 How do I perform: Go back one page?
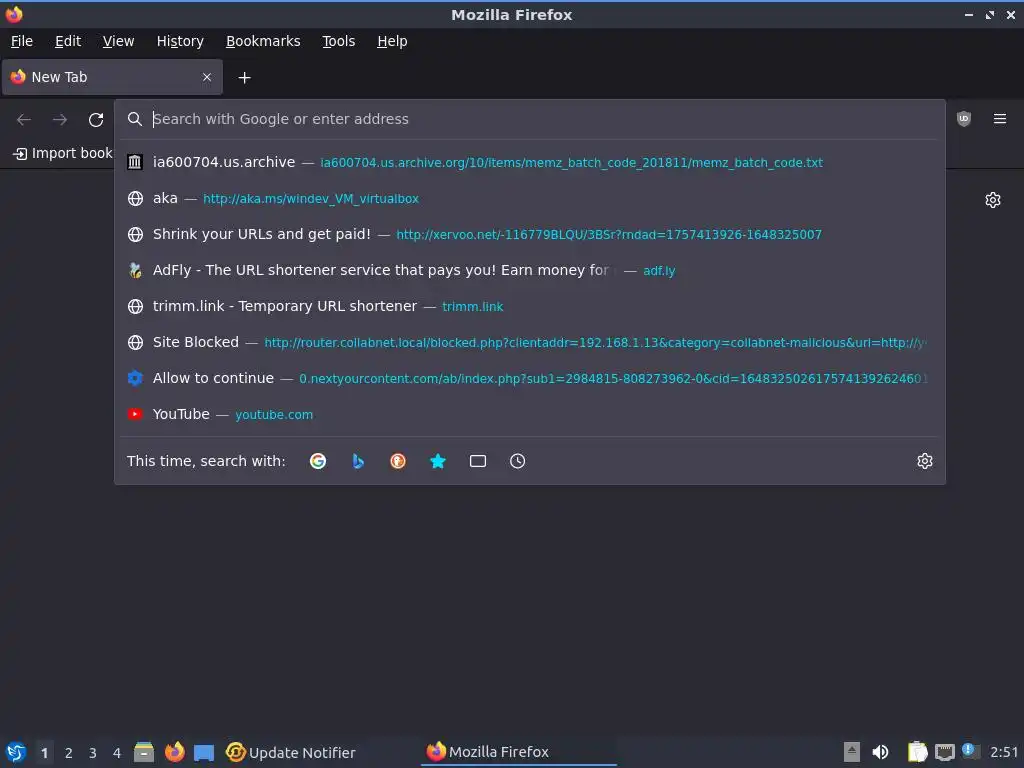[x=24, y=120]
